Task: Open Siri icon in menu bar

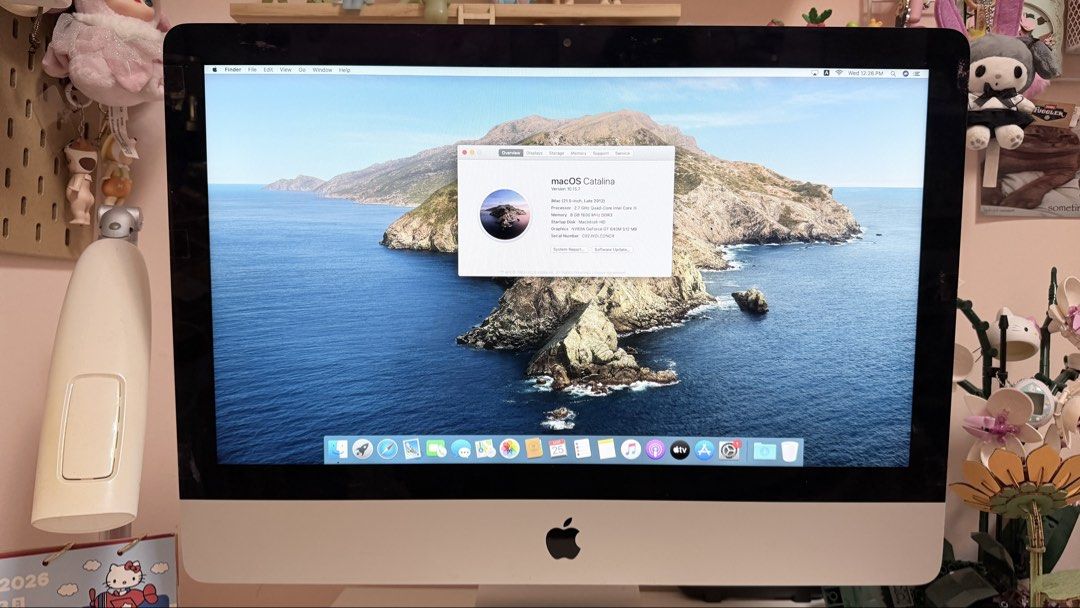Action: tap(905, 73)
